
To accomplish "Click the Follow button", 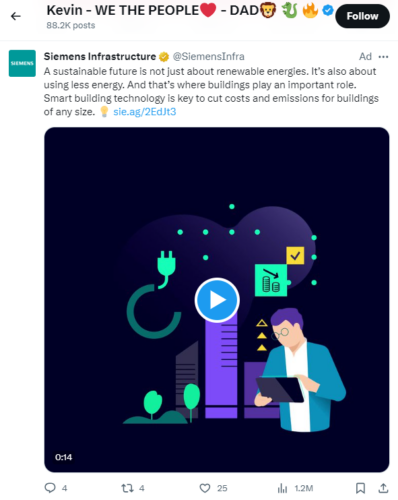I will pos(362,16).
